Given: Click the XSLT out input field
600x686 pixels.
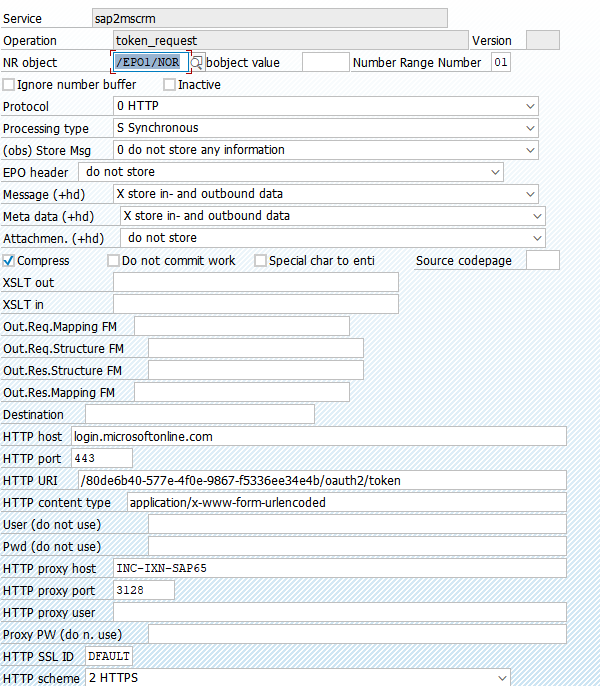Looking at the screenshot, I should (x=256, y=282).
